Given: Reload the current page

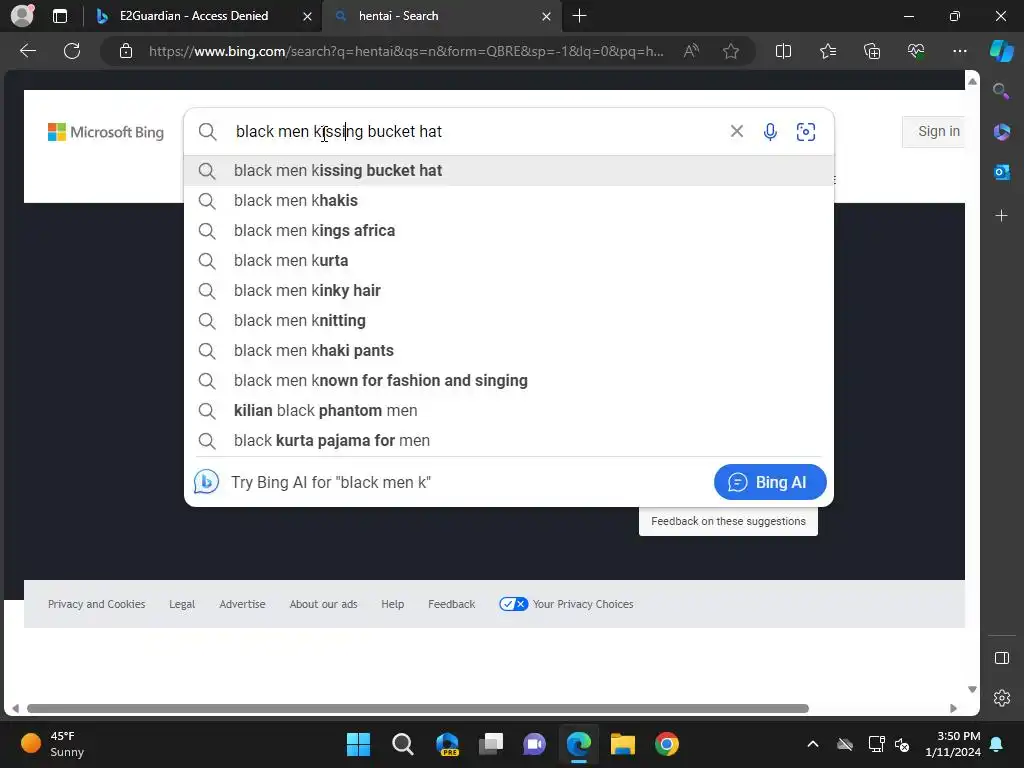Looking at the screenshot, I should click(72, 51).
